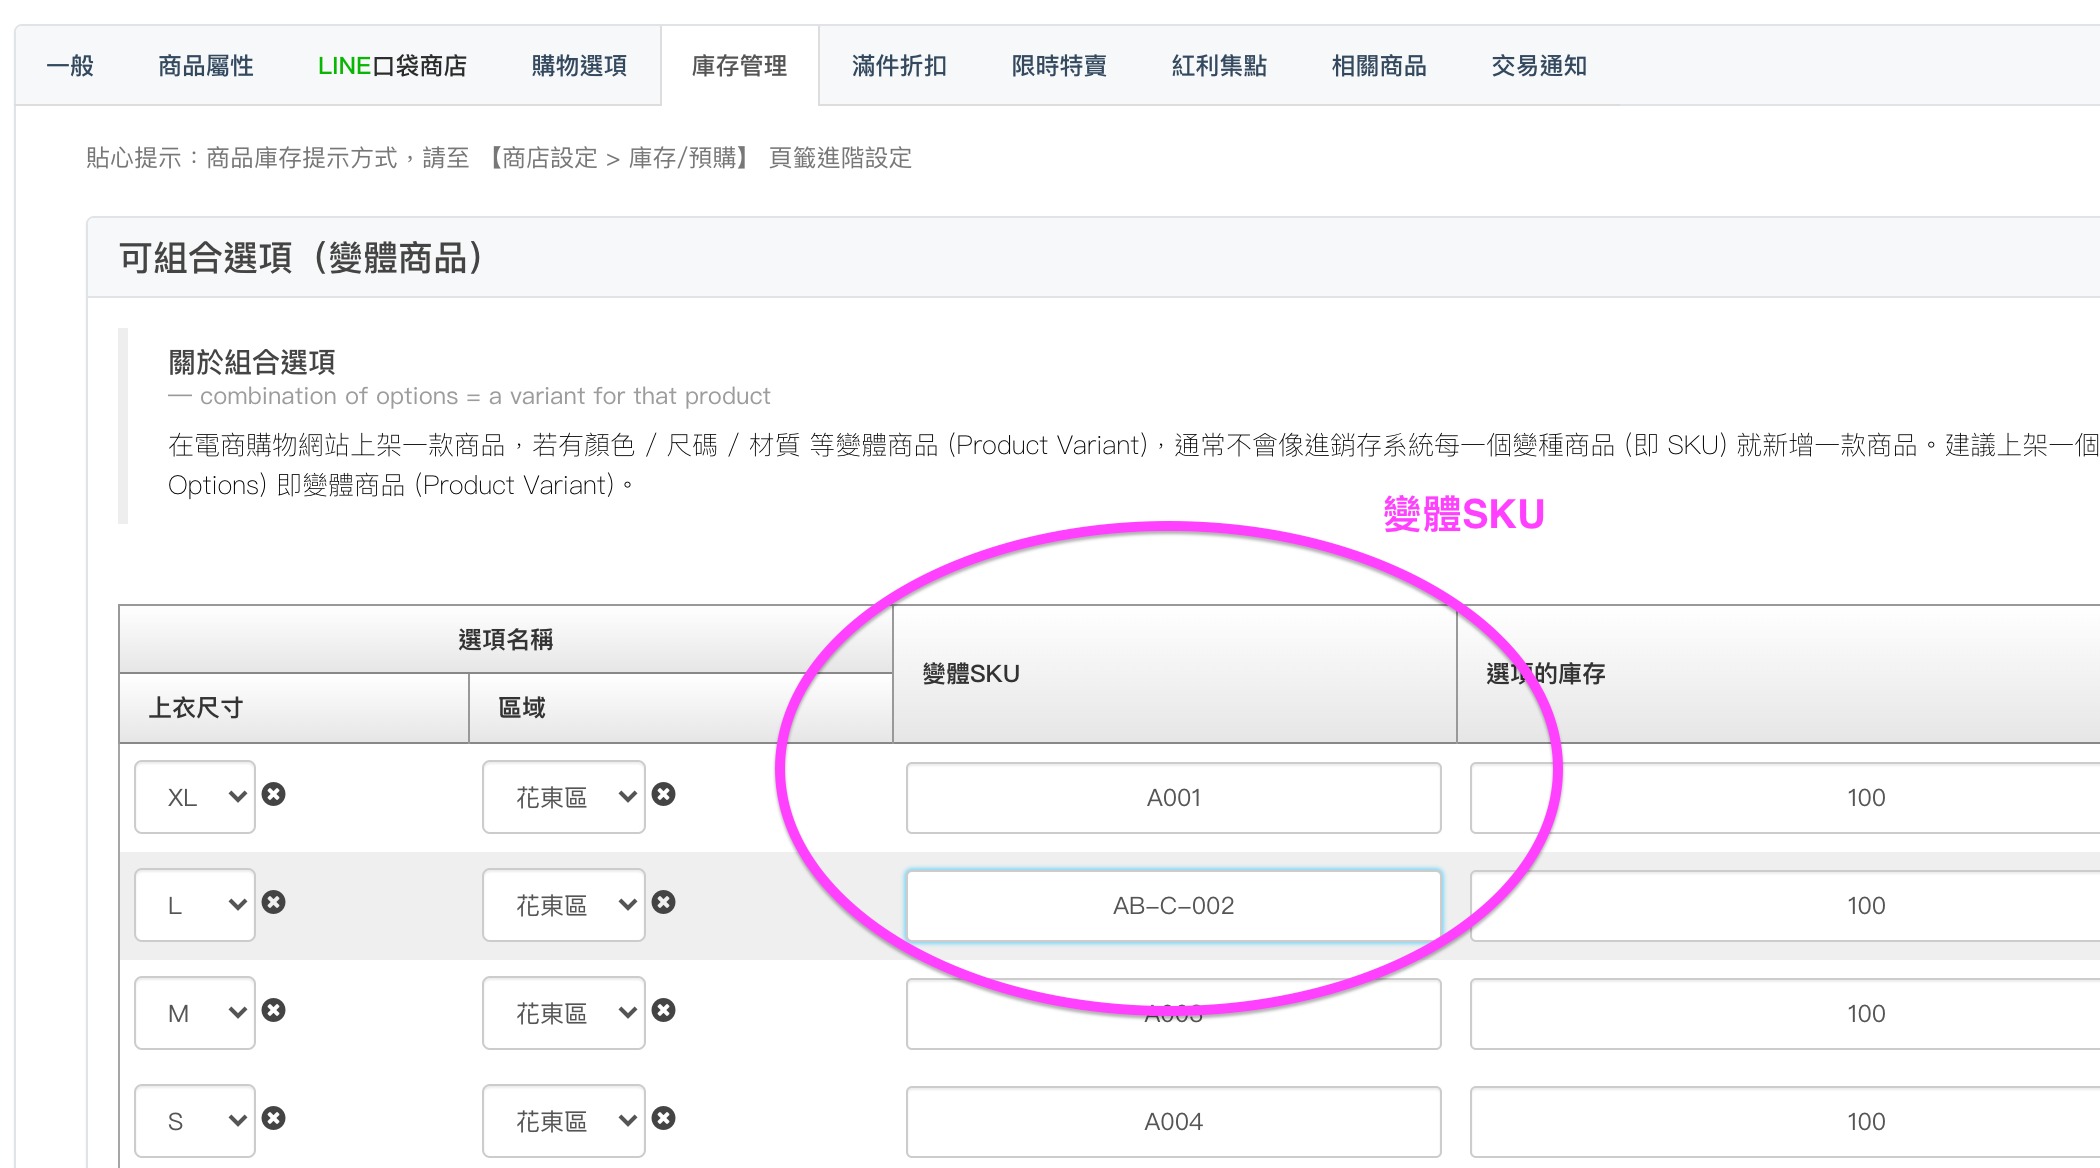Viewport: 2100px width, 1168px height.
Task: Click the 區域 column header
Action: click(x=681, y=708)
